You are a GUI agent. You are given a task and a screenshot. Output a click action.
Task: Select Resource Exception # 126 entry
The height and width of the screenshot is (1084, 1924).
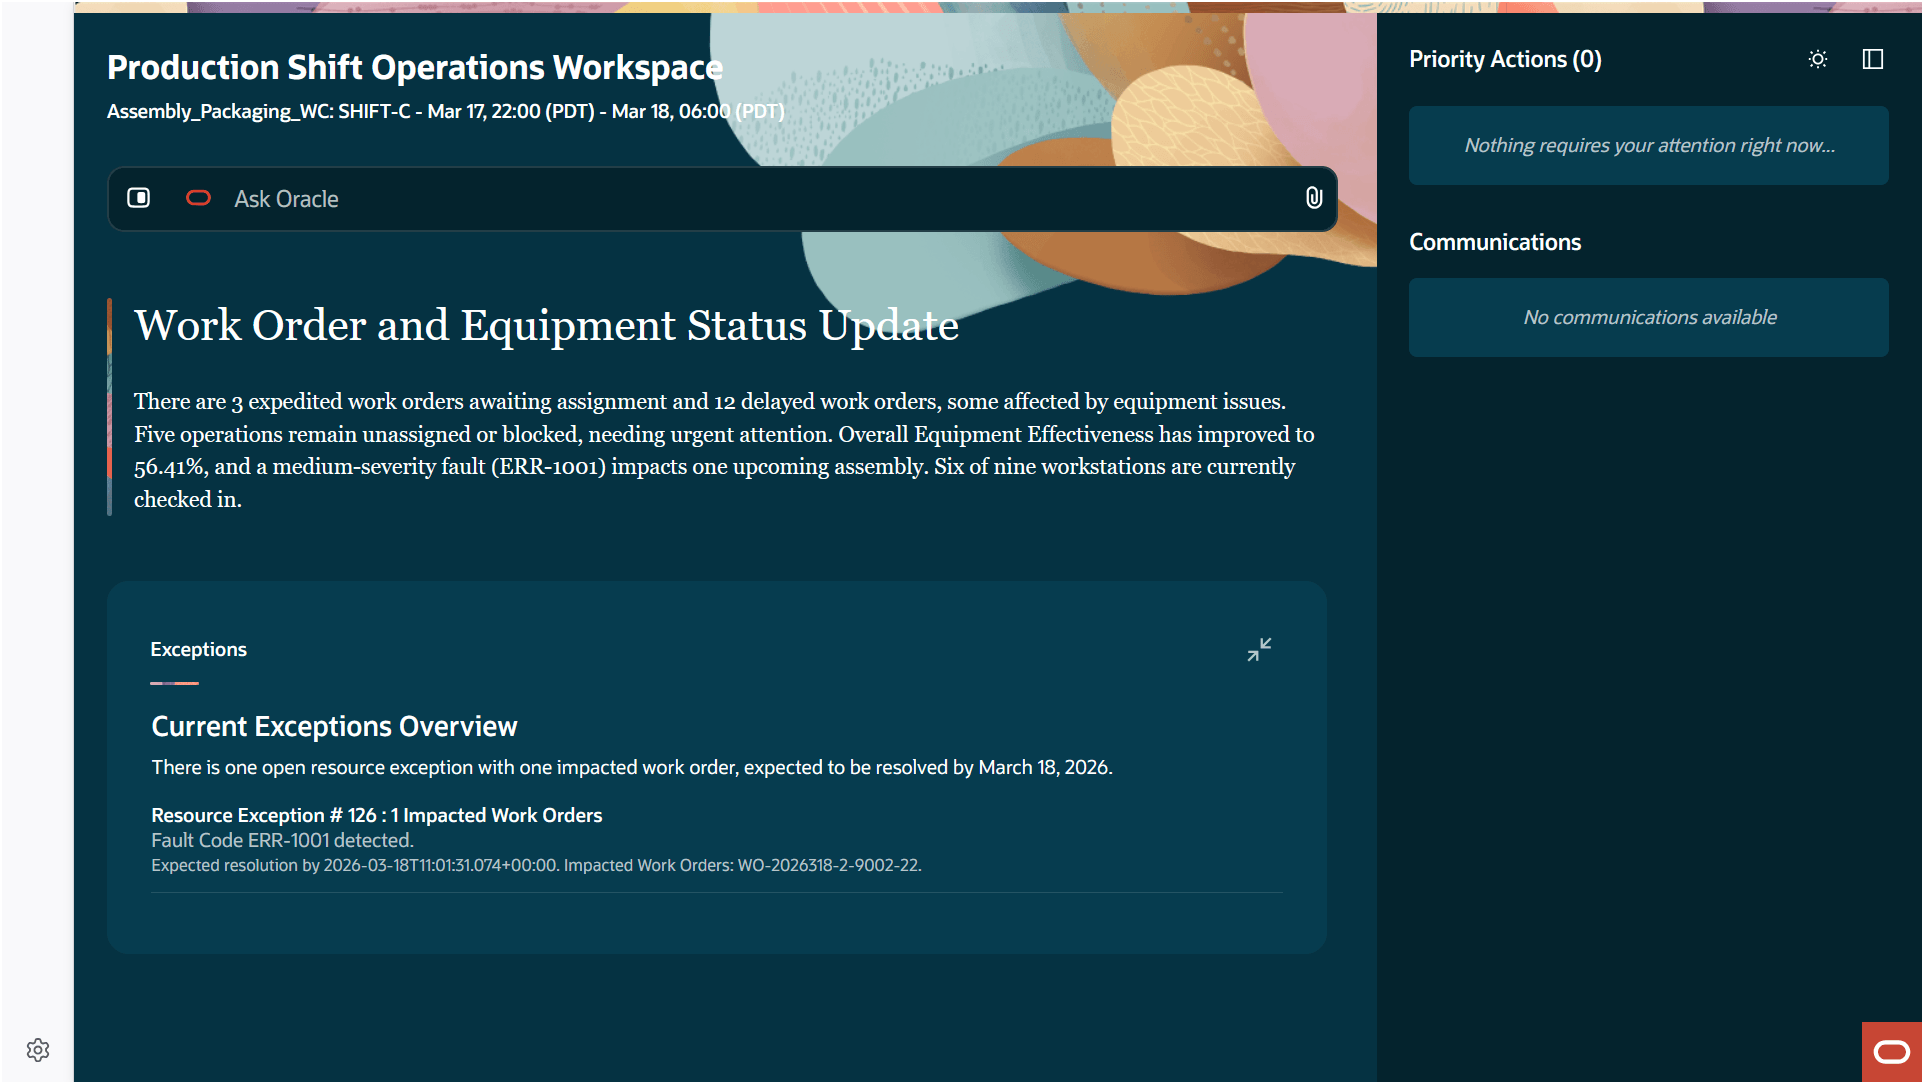376,815
